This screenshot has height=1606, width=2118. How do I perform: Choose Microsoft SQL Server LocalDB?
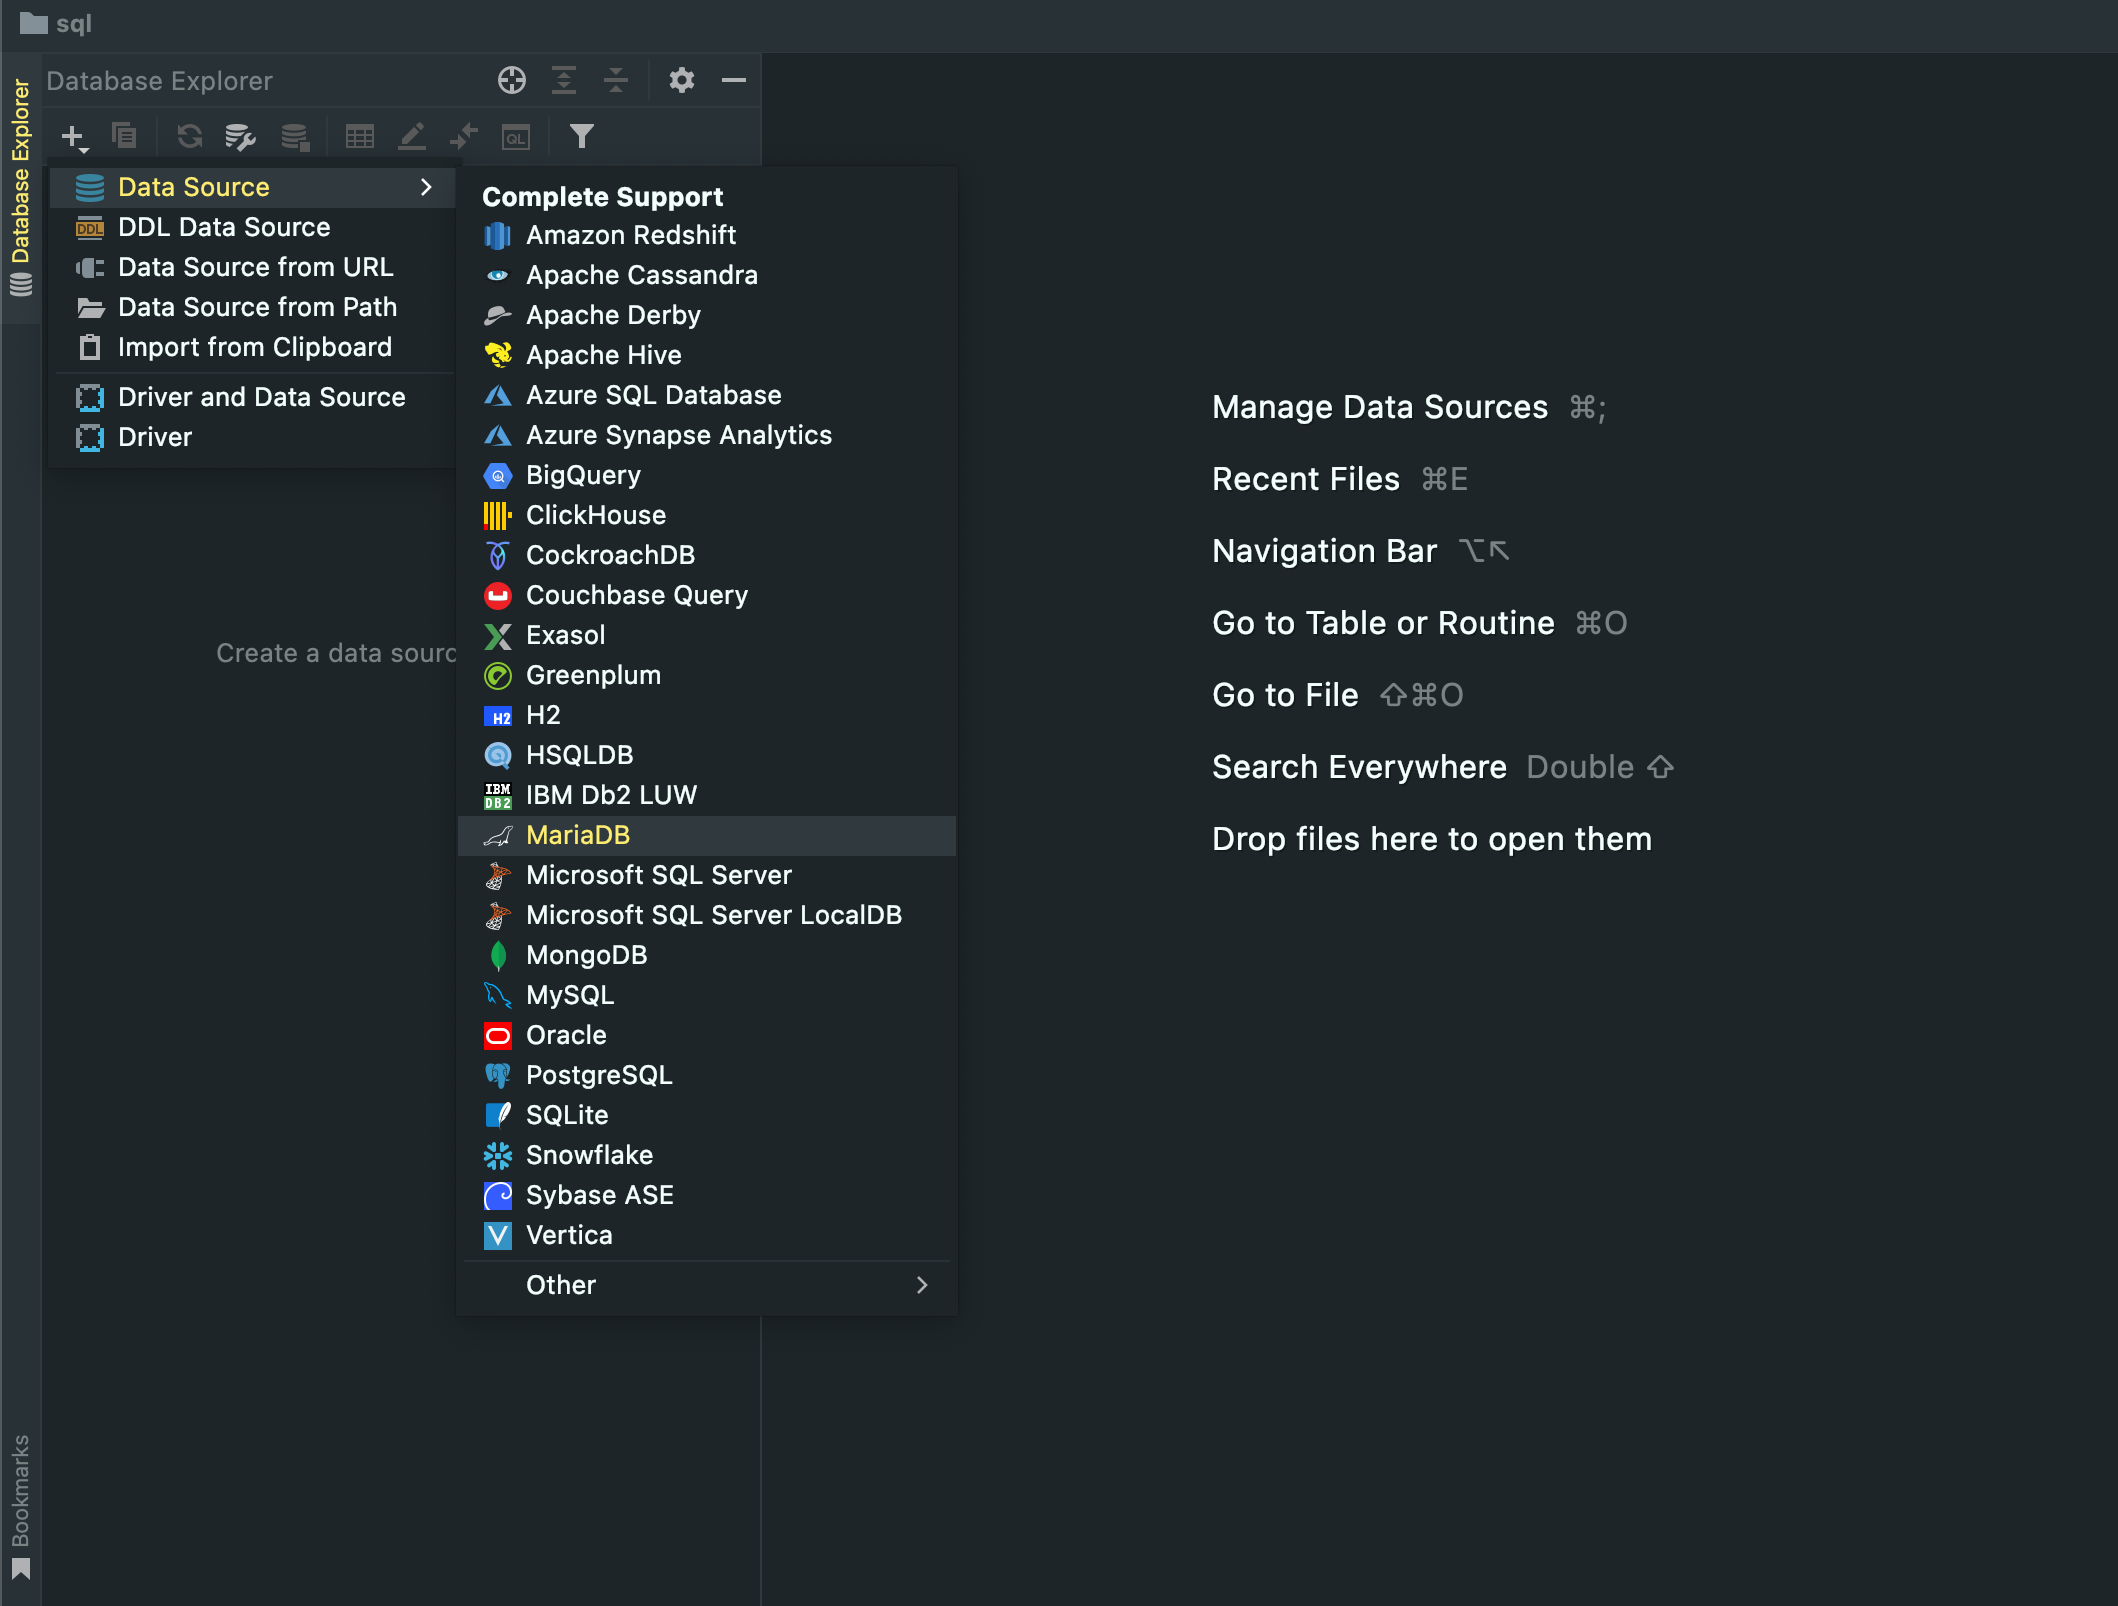(x=706, y=915)
